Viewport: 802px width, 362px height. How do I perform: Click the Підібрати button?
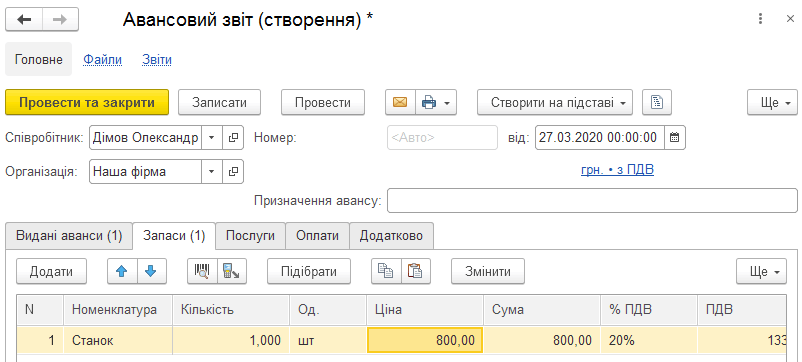tap(309, 271)
